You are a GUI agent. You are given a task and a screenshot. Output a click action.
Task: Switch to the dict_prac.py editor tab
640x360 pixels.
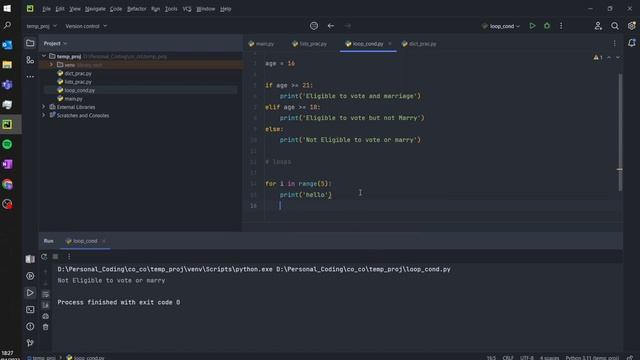[419, 44]
